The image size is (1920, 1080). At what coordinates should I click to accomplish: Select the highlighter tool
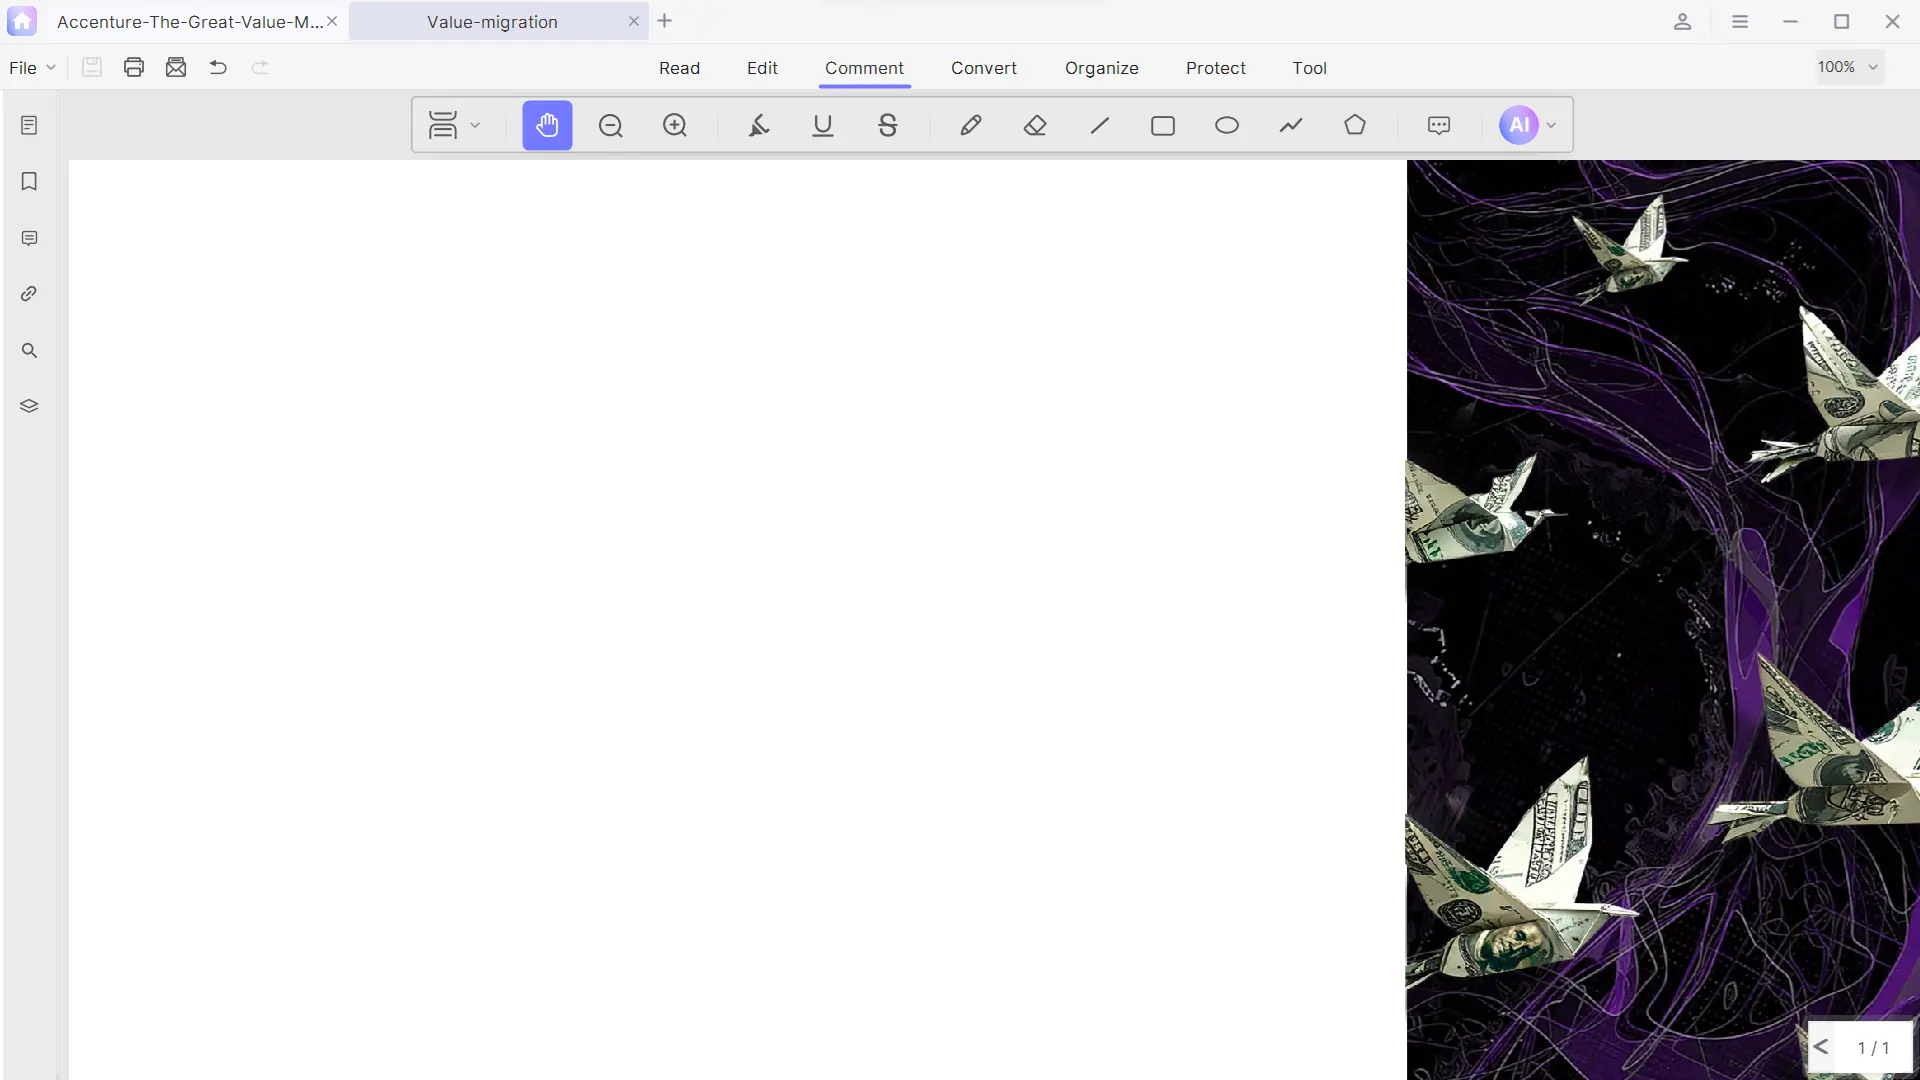(759, 125)
